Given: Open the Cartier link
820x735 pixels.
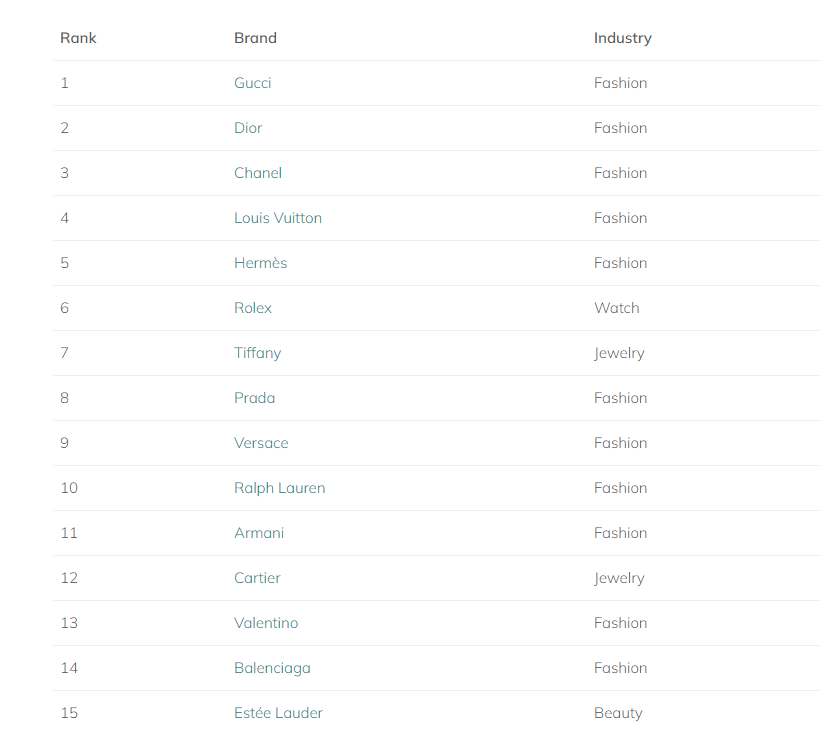Looking at the screenshot, I should 257,578.
